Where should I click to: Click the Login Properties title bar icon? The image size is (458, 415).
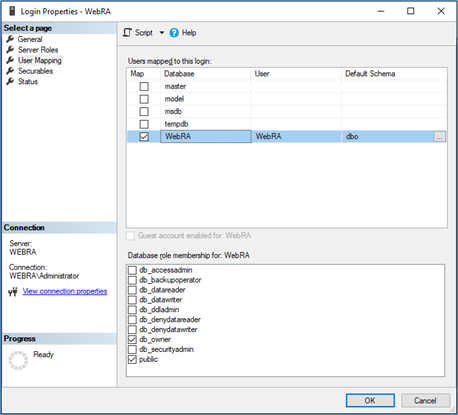12,11
